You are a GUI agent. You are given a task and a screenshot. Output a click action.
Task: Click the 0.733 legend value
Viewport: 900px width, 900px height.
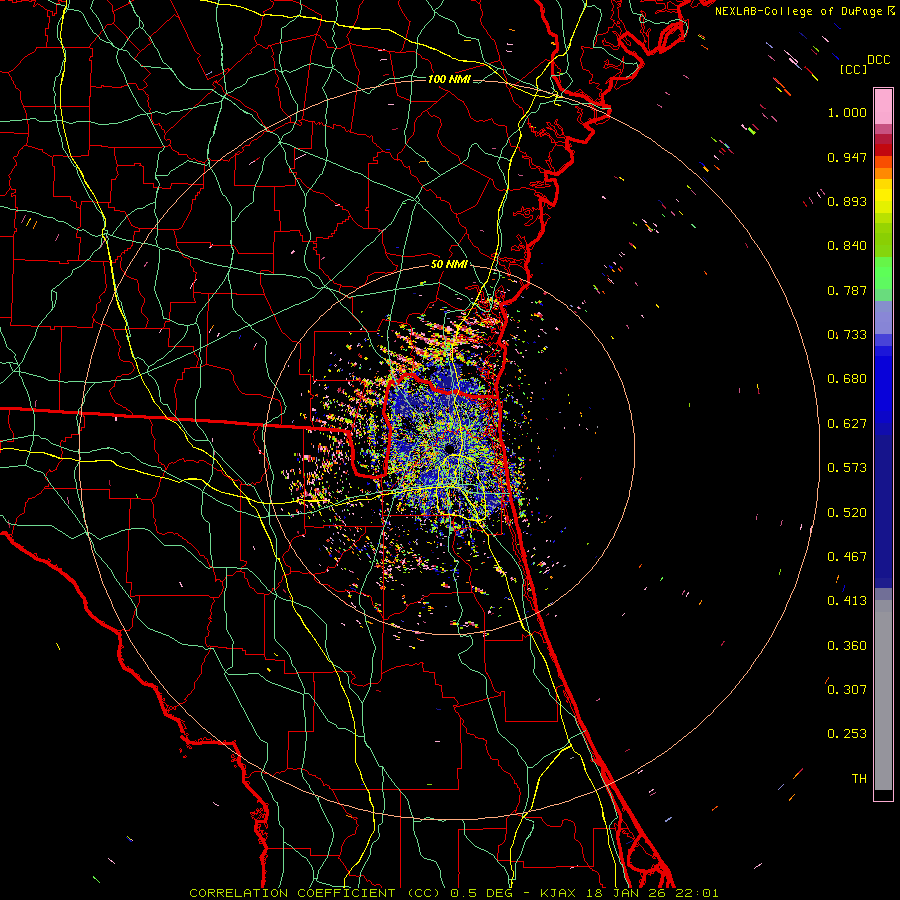847,335
